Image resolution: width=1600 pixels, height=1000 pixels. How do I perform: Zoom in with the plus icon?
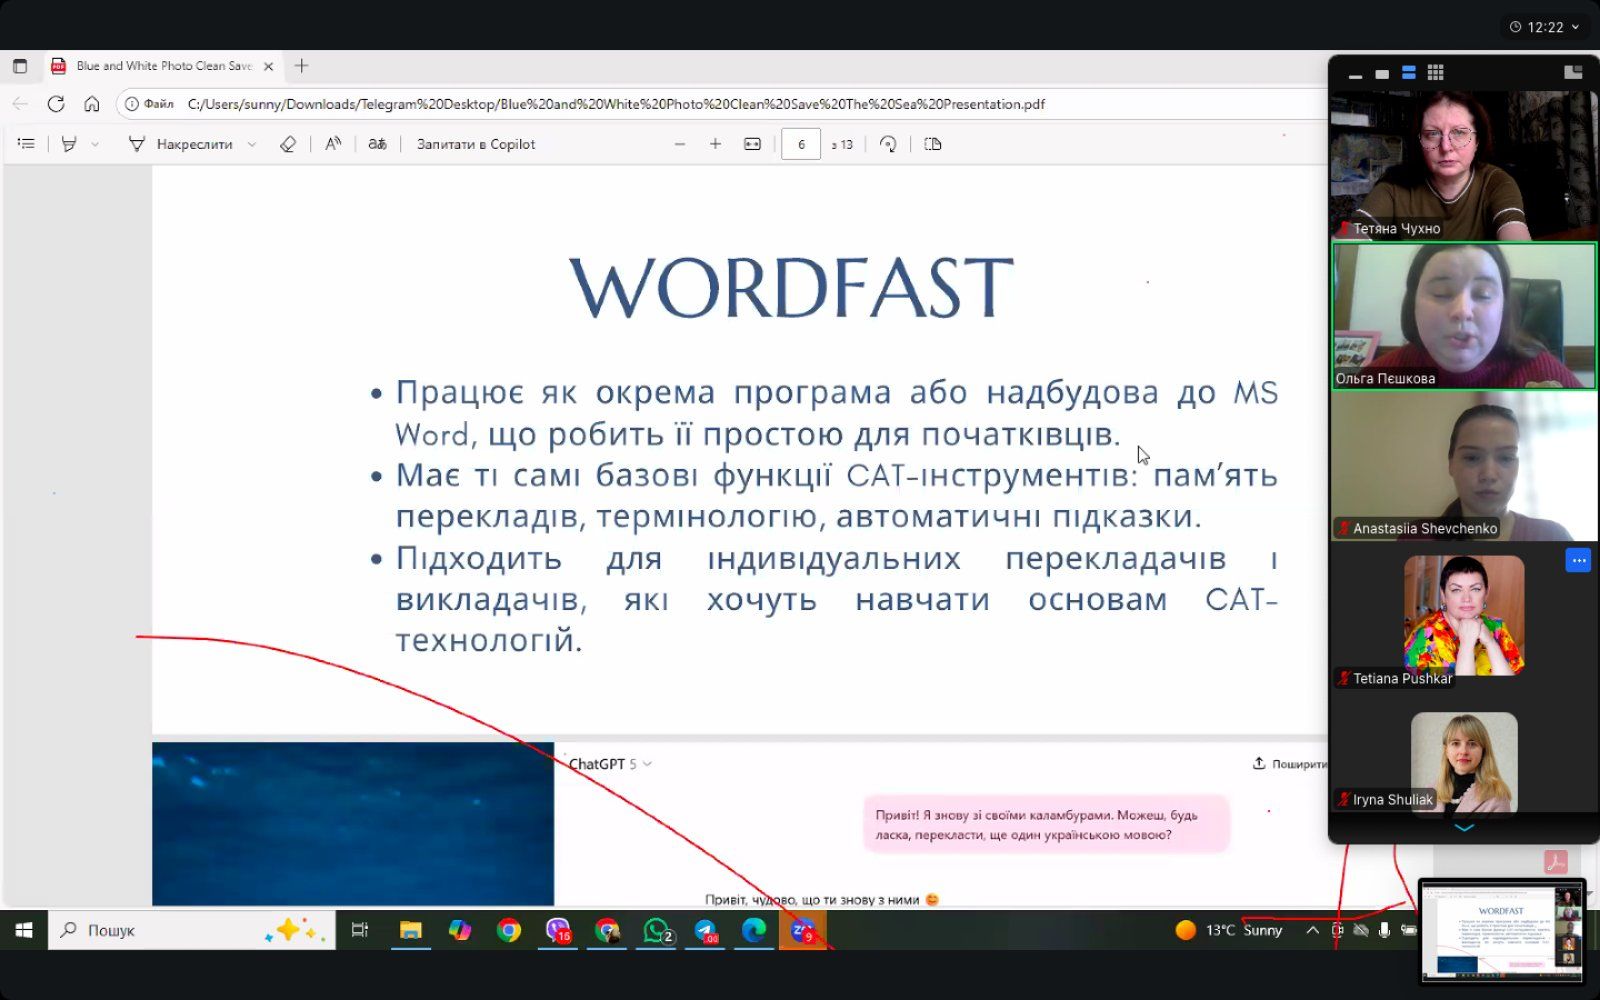(715, 144)
